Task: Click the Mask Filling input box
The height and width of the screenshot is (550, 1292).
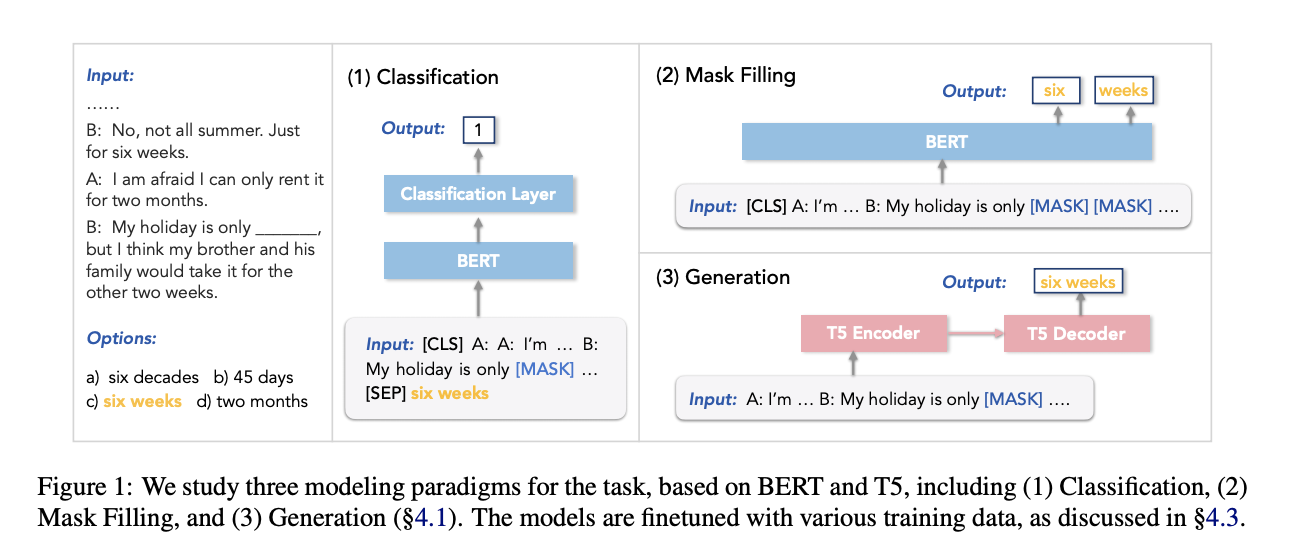Action: [931, 207]
